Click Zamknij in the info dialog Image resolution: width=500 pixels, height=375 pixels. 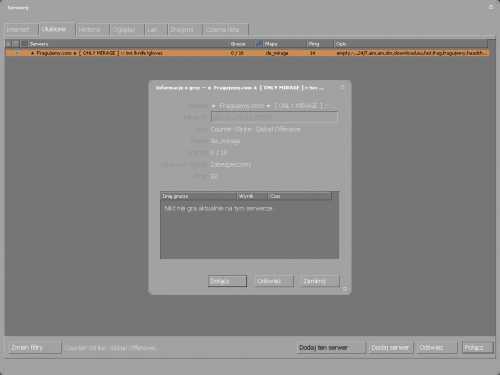[x=320, y=281]
